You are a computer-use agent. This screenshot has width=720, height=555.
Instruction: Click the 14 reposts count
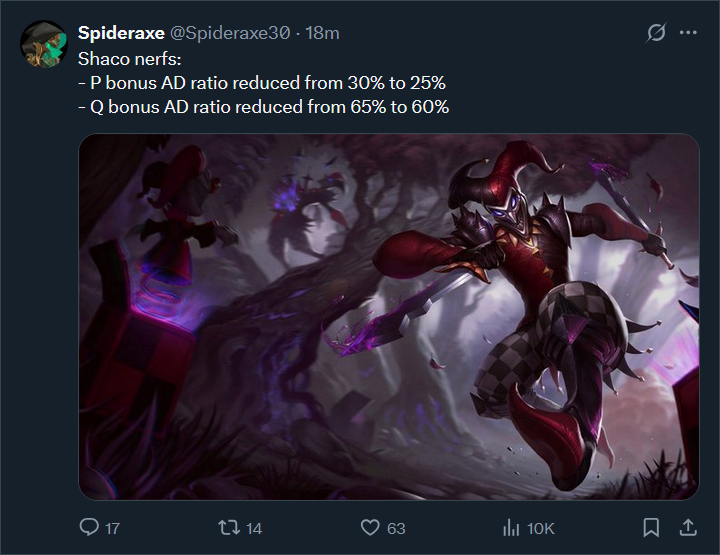[254, 528]
